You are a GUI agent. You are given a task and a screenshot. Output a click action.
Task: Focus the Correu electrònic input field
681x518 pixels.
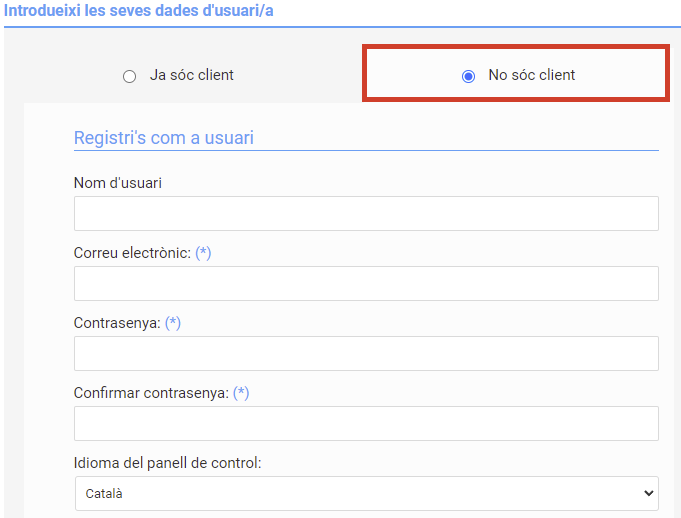tap(366, 284)
